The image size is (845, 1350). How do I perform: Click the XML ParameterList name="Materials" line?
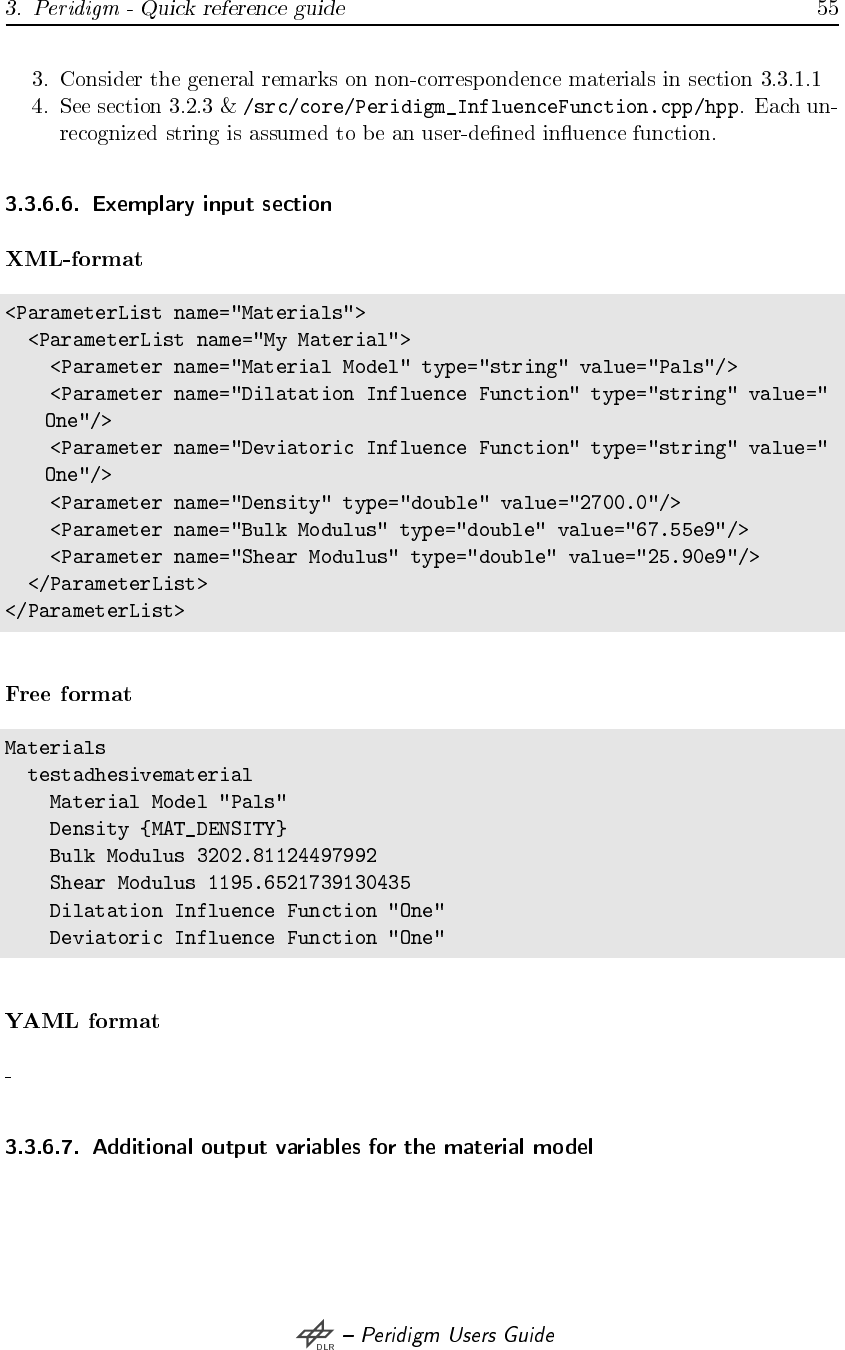pyautogui.click(x=186, y=312)
